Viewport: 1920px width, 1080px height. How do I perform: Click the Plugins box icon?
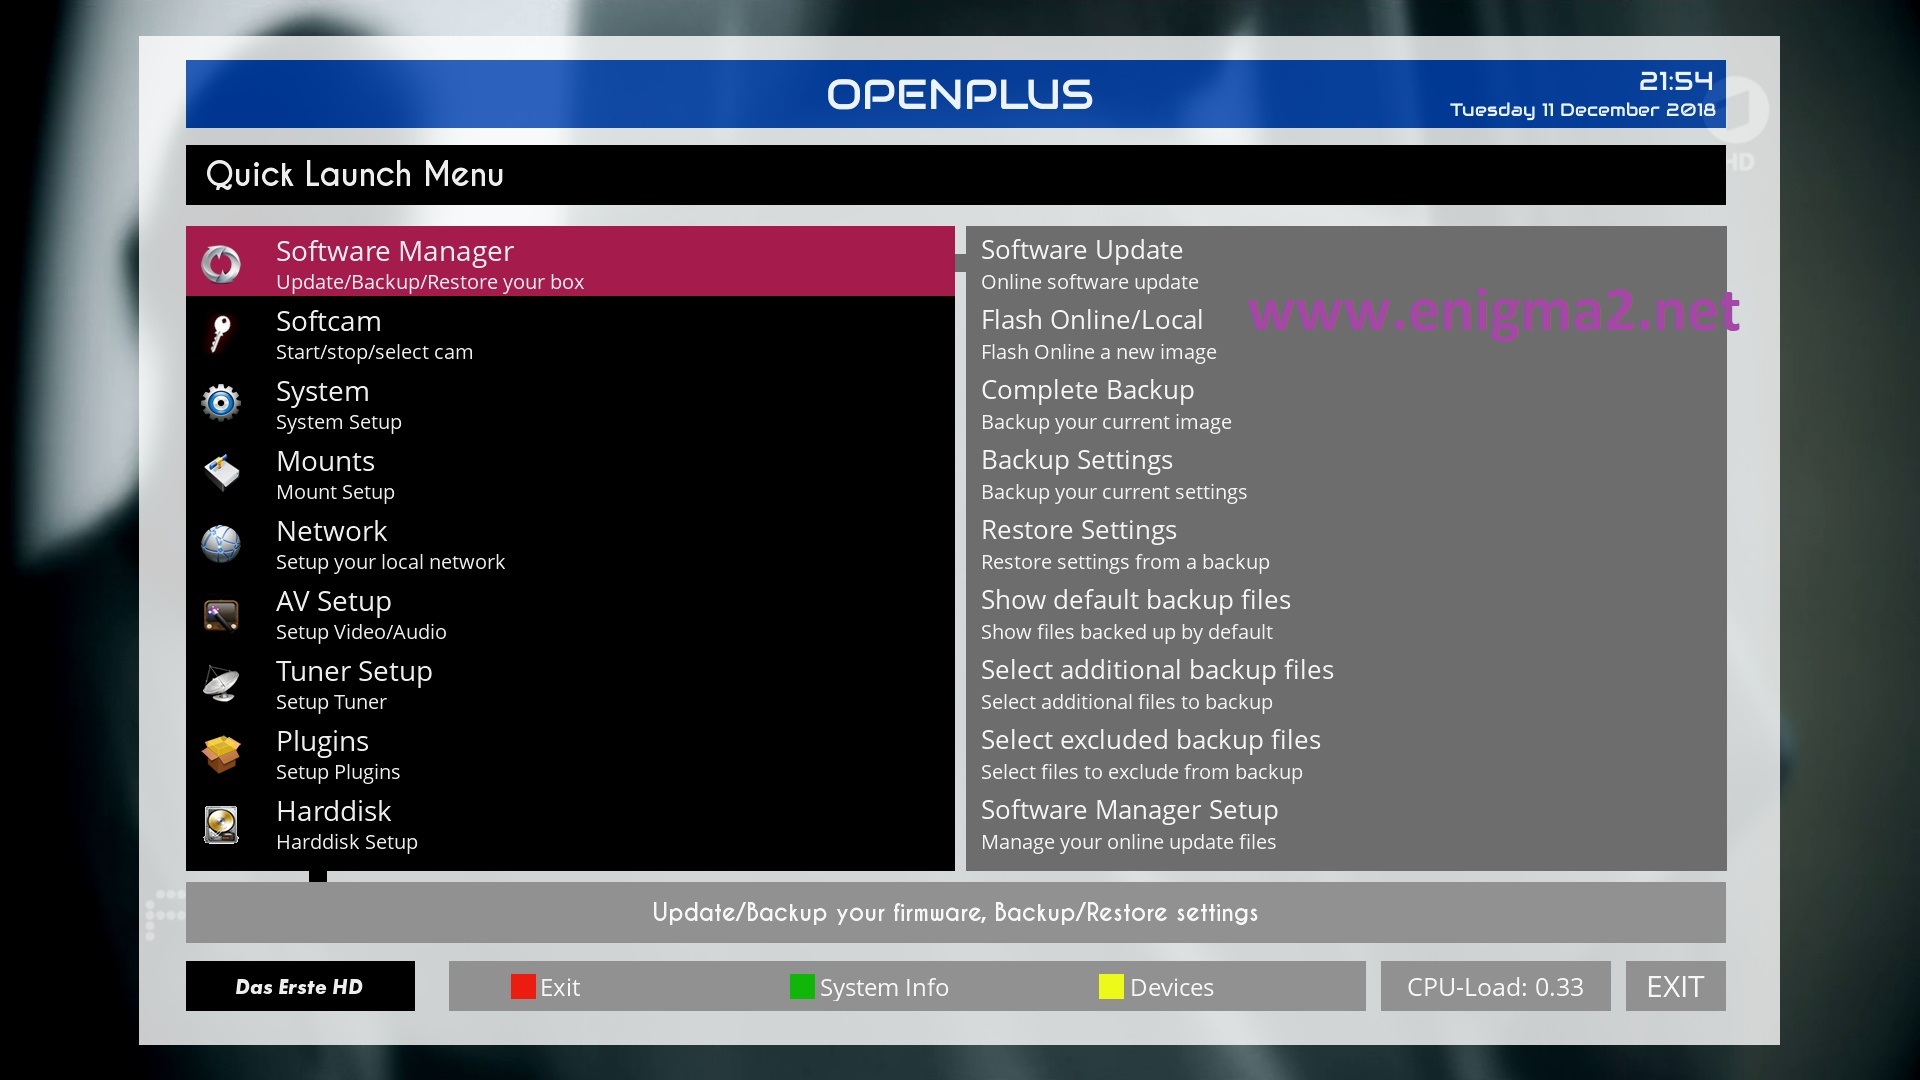[221, 754]
